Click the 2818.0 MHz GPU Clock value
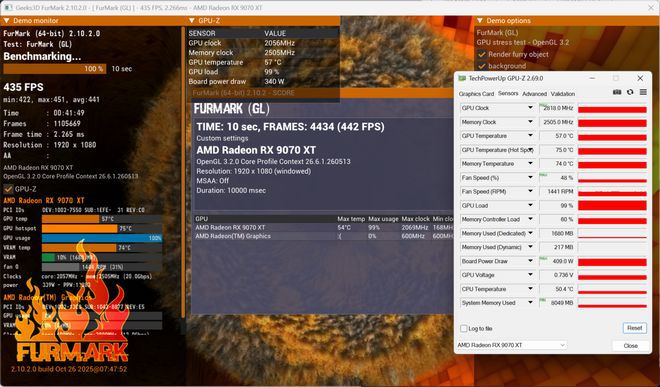The width and height of the screenshot is (660, 387). click(557, 108)
